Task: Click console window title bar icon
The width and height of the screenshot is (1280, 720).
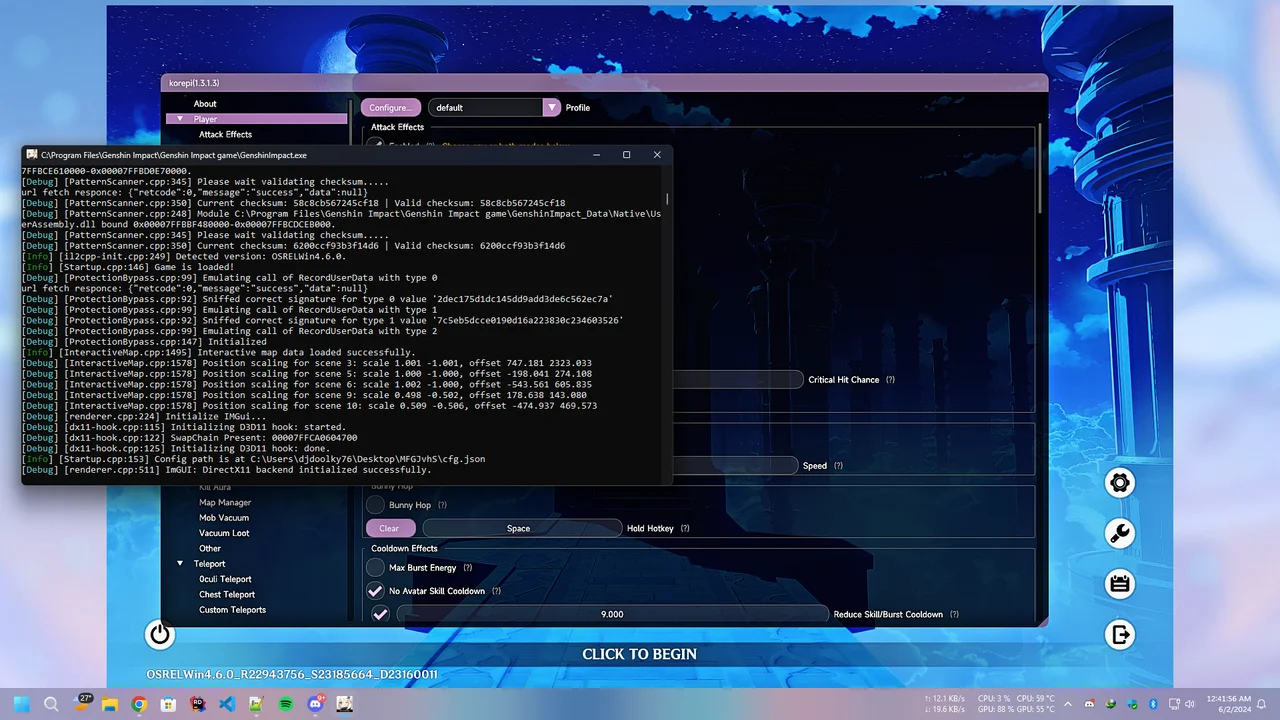Action: 32,155
